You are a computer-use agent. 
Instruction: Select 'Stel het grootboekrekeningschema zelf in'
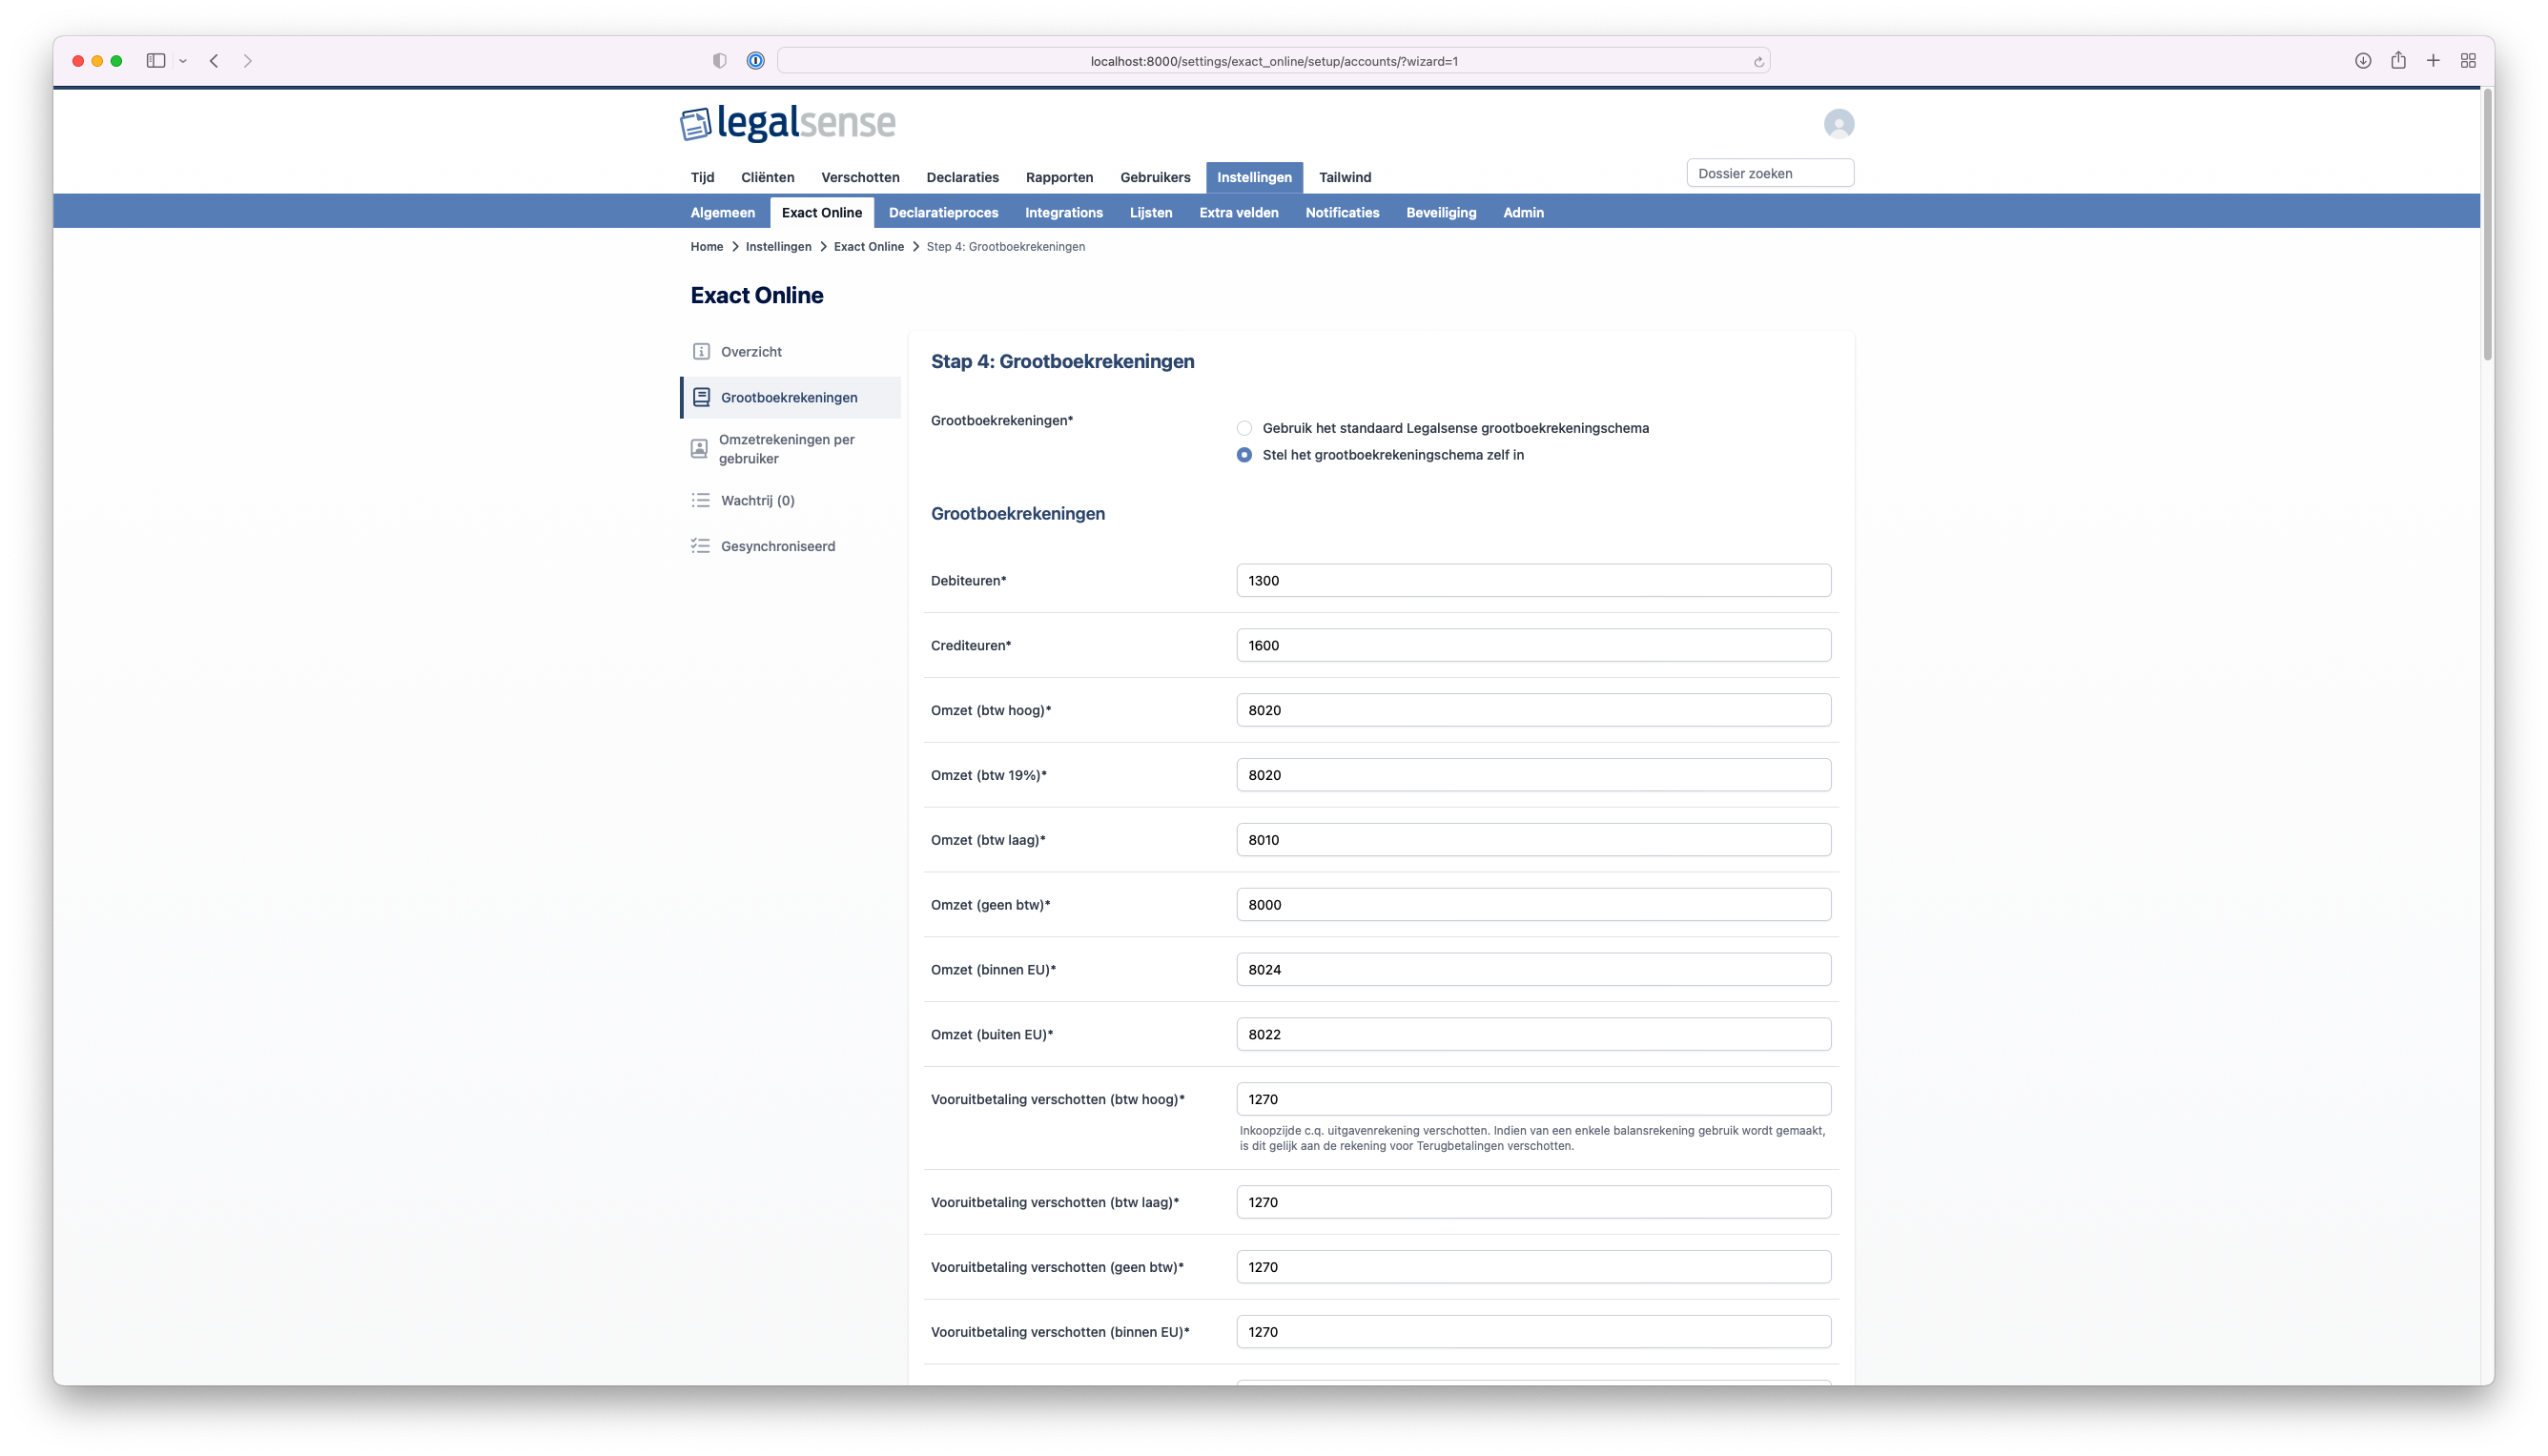(x=1244, y=454)
